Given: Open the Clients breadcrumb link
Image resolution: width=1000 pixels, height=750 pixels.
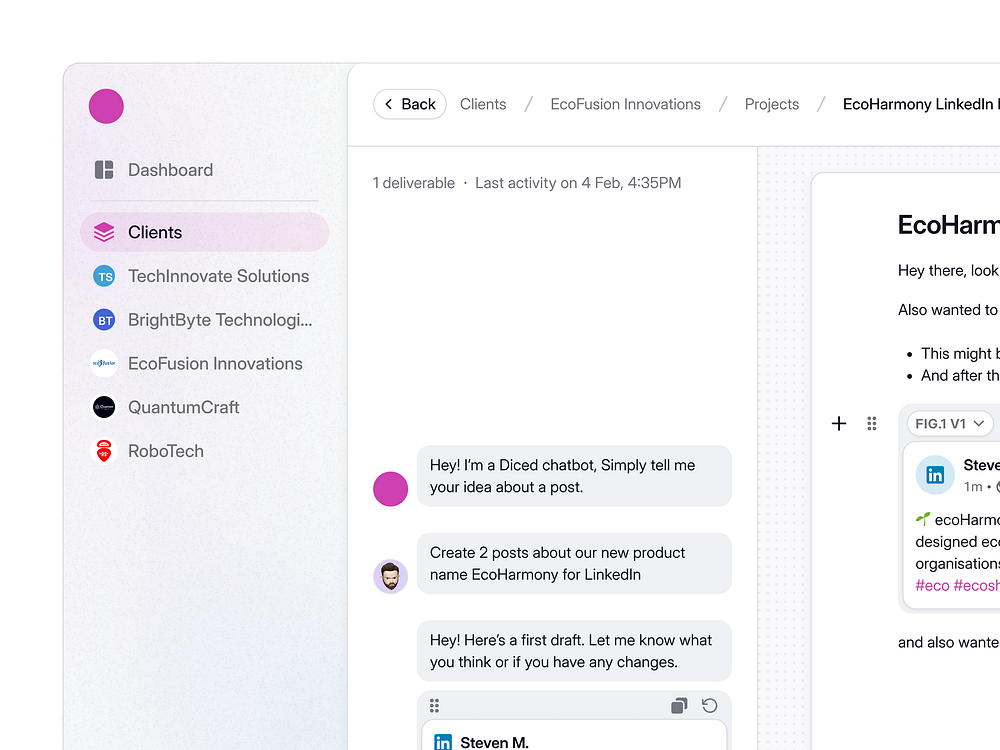Looking at the screenshot, I should pos(483,104).
